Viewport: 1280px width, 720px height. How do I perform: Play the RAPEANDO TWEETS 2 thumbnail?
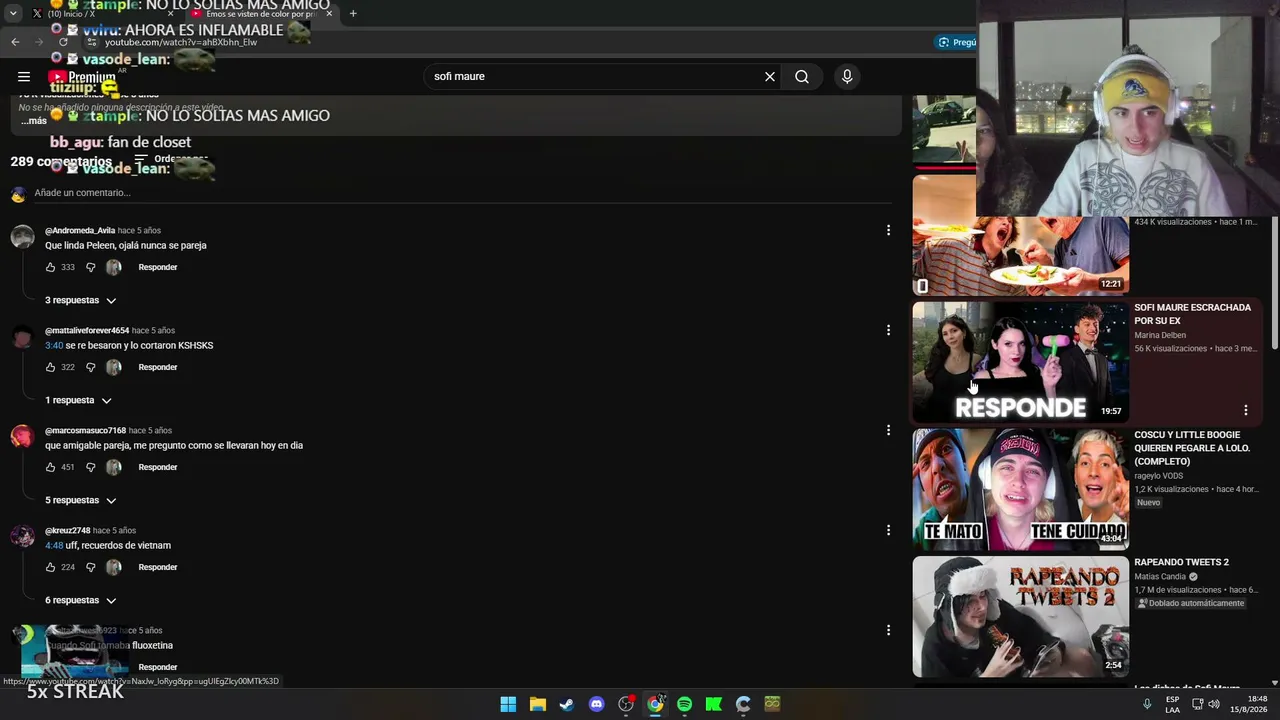point(1020,616)
